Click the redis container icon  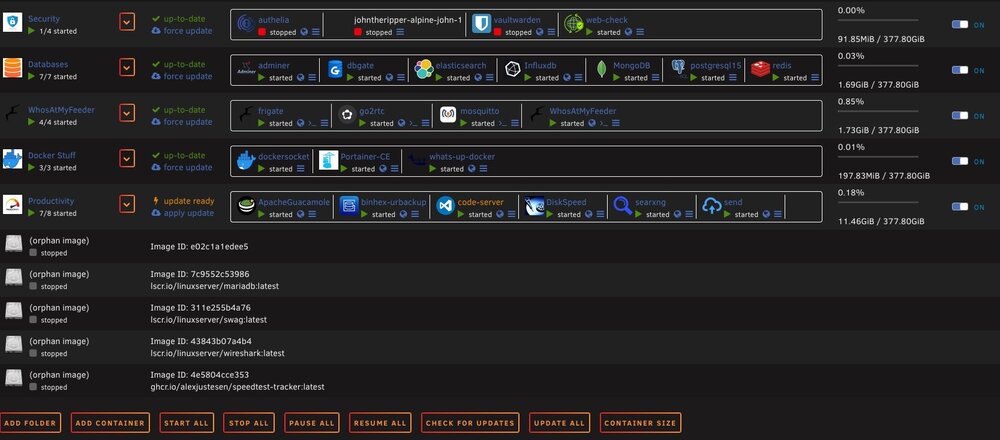pyautogui.click(x=760, y=70)
